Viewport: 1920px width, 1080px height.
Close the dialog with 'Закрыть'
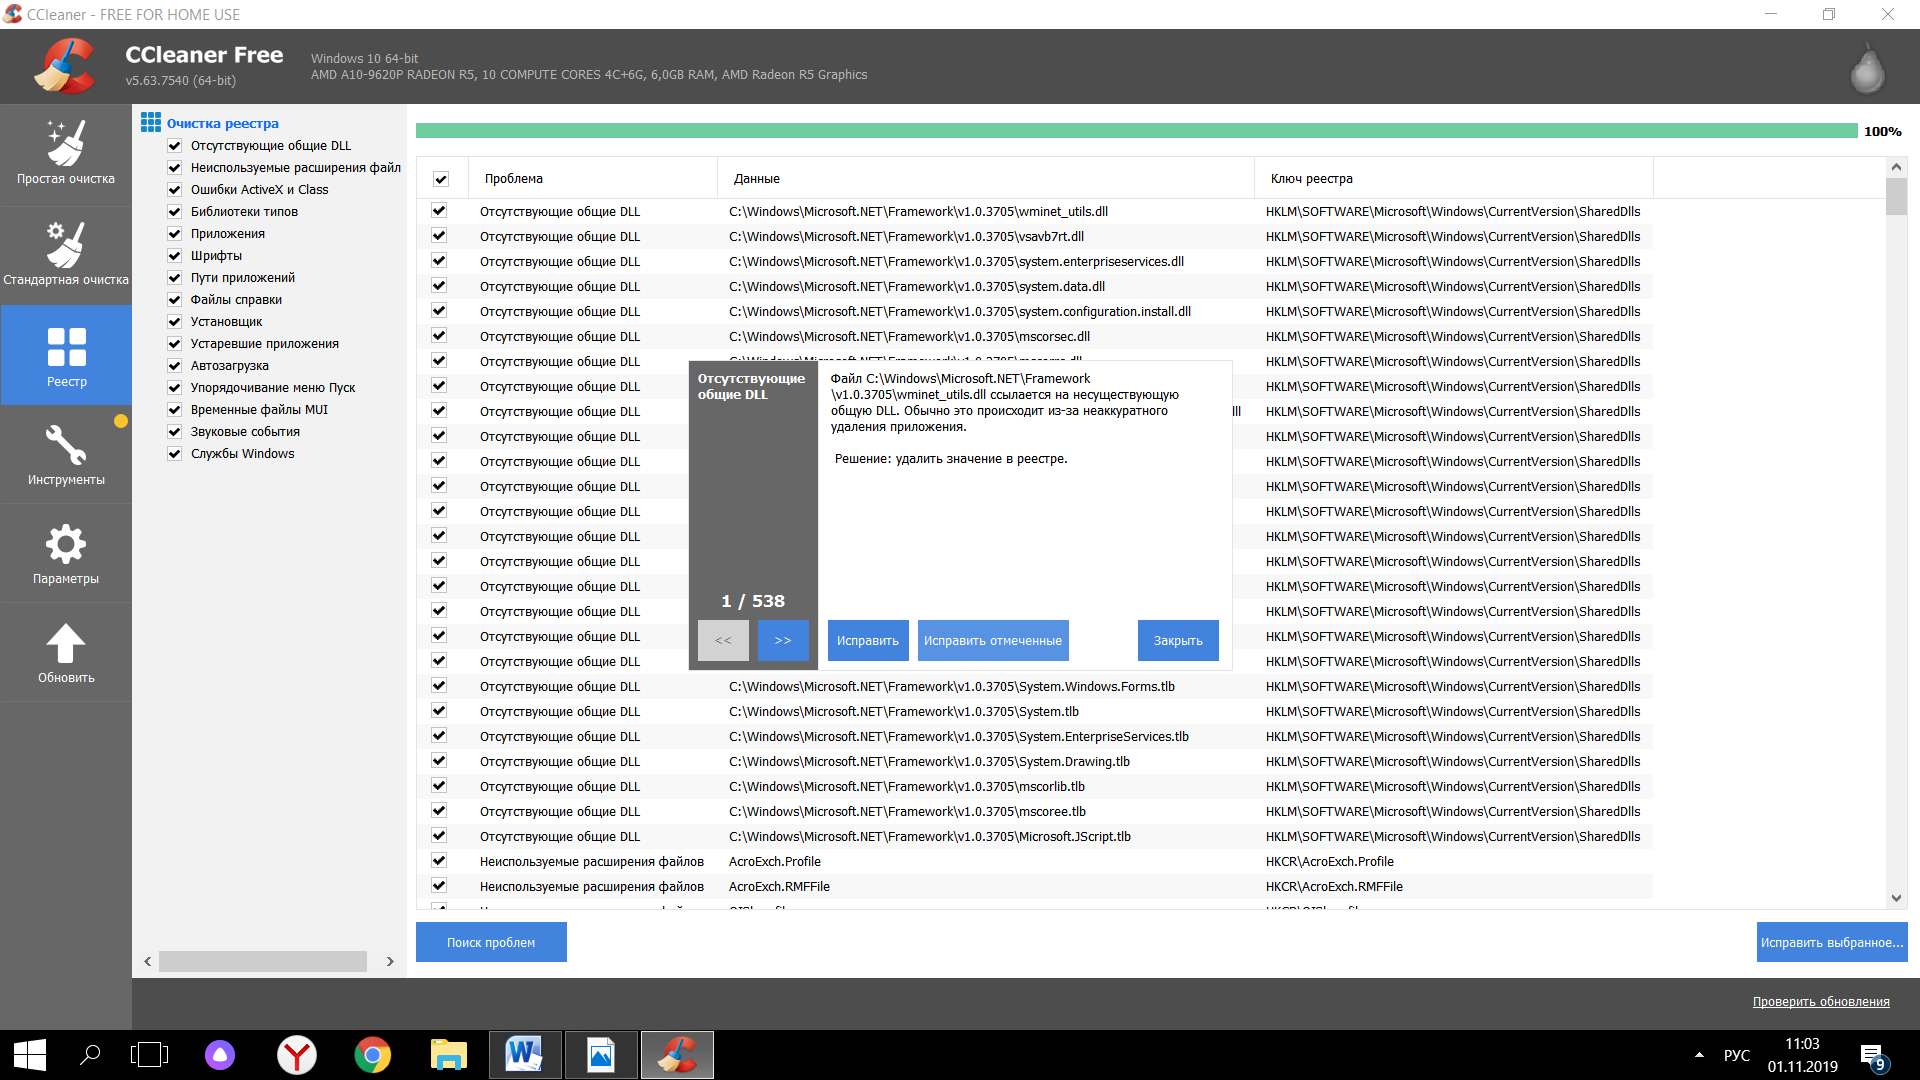coord(1178,641)
